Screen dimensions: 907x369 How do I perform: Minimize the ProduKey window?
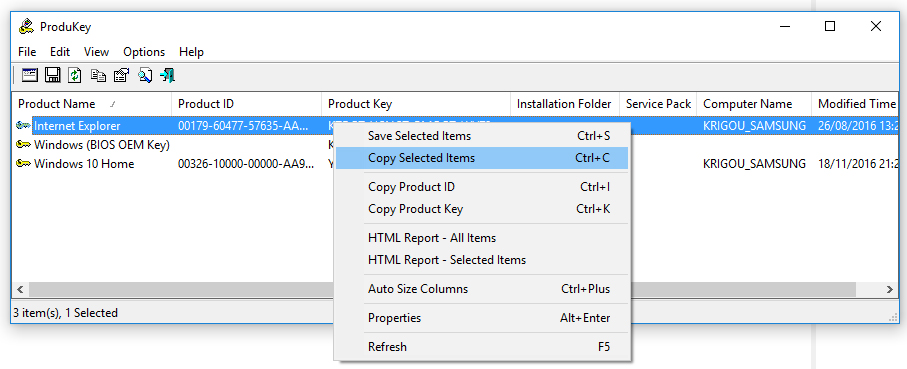click(x=785, y=26)
